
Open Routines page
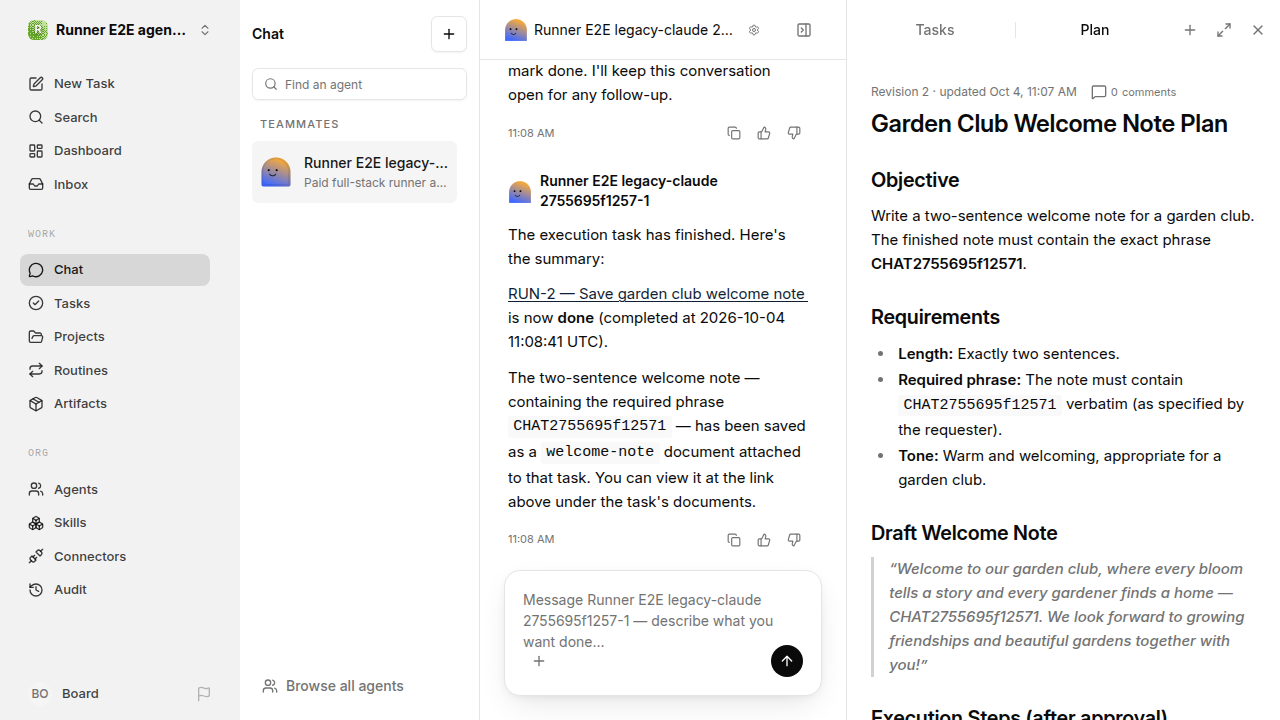point(115,370)
